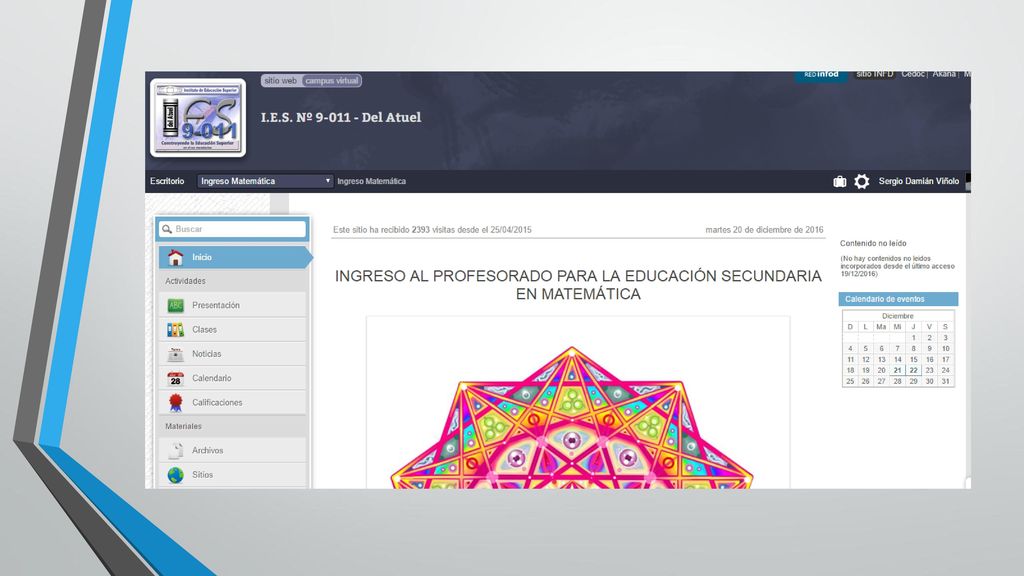
Task: Click the I.E.S. 9-011 institute logo
Action: click(198, 118)
